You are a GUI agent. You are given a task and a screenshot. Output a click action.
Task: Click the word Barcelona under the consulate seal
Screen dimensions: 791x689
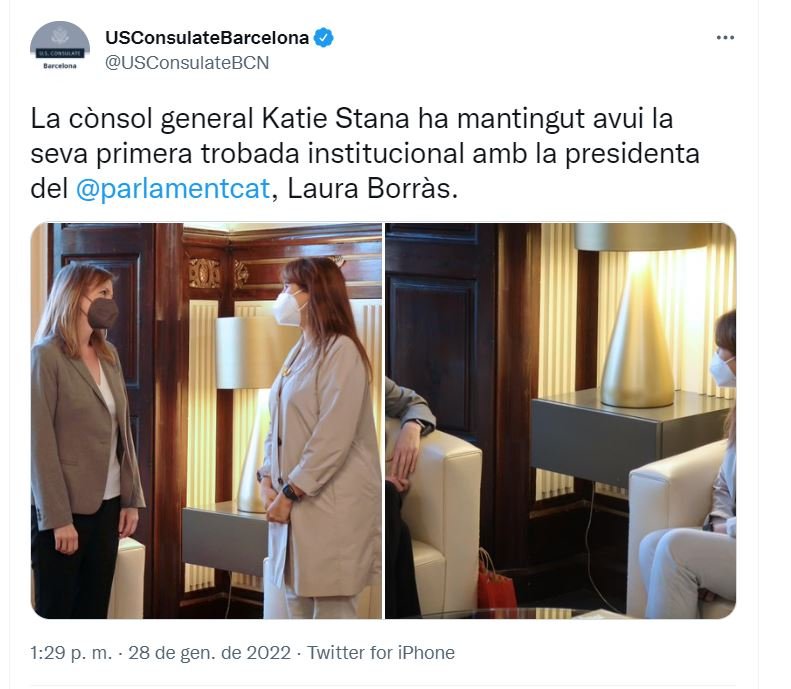(x=60, y=66)
